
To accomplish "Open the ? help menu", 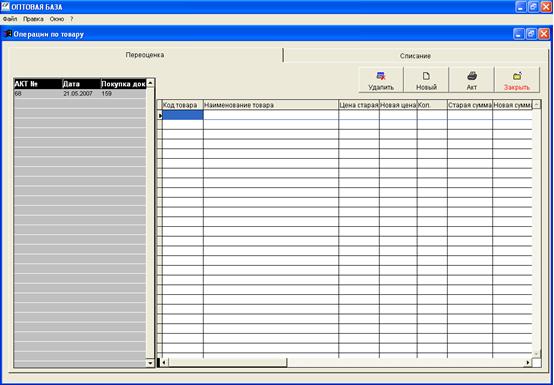I will (x=72, y=19).
